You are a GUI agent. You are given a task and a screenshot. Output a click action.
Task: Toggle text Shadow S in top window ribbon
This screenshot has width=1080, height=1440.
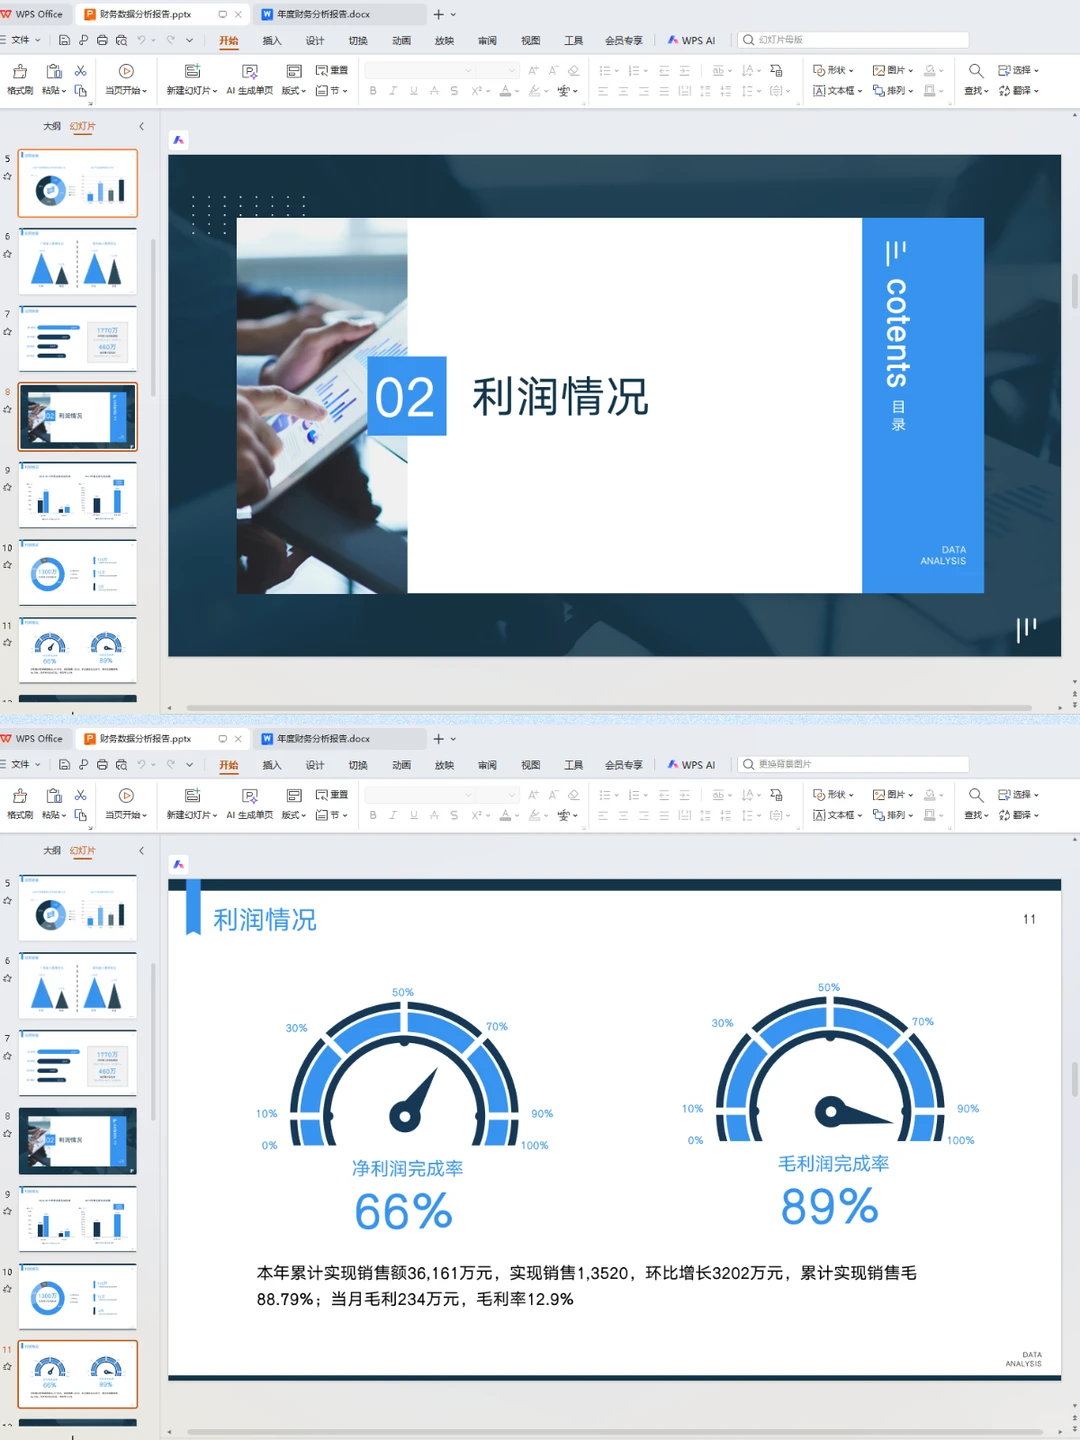(454, 91)
